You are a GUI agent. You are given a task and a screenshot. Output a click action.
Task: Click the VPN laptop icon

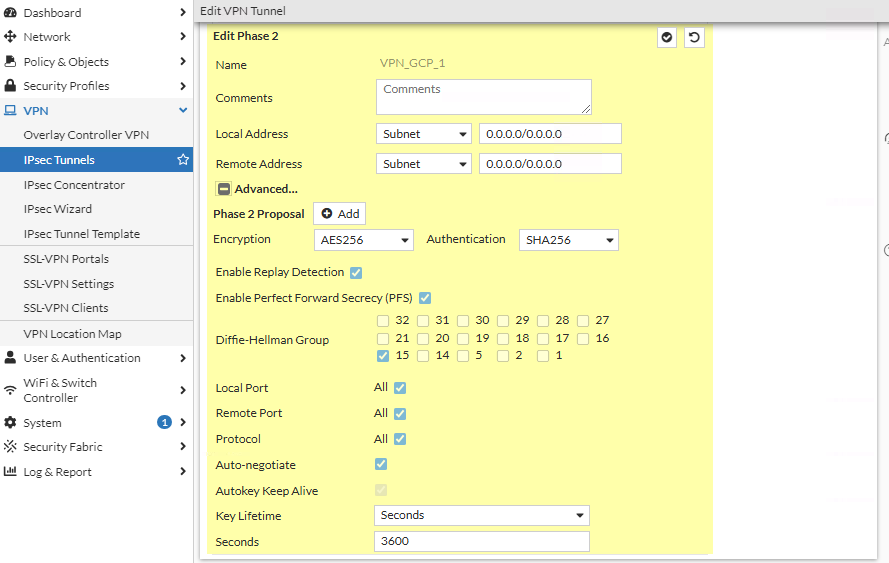pos(10,111)
